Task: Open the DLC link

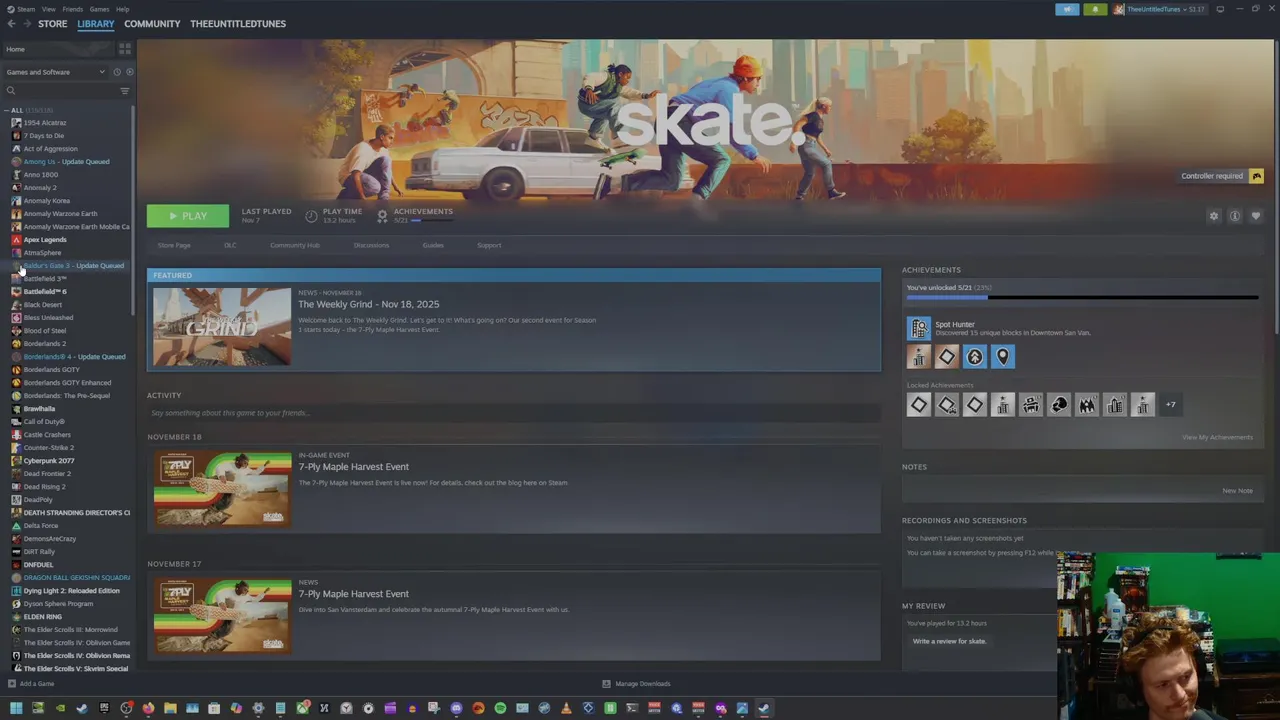Action: 230,245
